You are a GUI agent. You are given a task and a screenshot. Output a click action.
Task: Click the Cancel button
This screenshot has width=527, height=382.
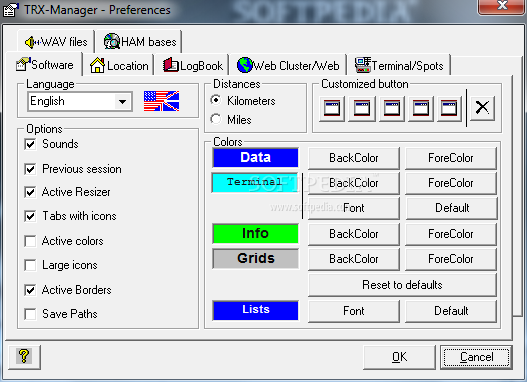476,357
